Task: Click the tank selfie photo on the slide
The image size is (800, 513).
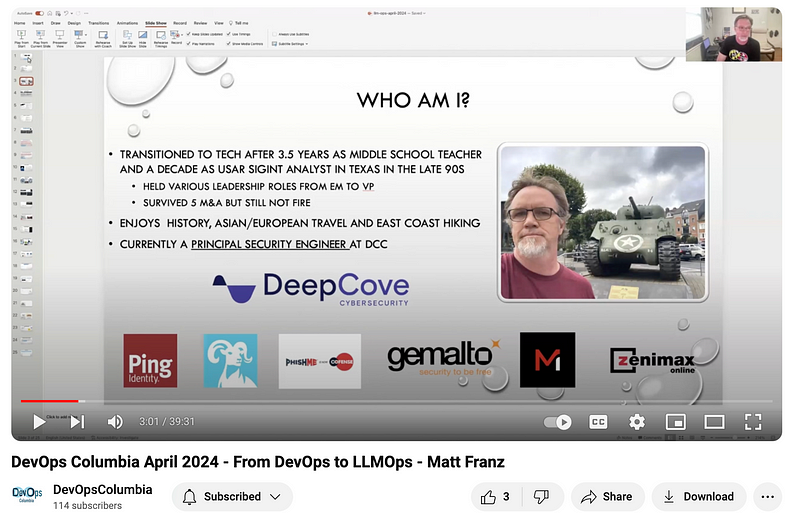Action: (x=603, y=223)
